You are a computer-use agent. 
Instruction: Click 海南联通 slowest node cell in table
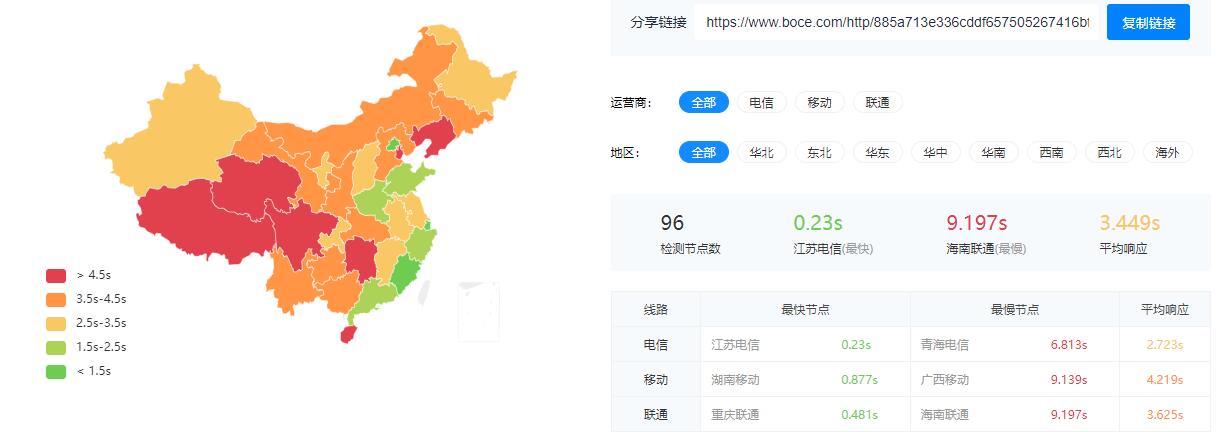click(945, 414)
